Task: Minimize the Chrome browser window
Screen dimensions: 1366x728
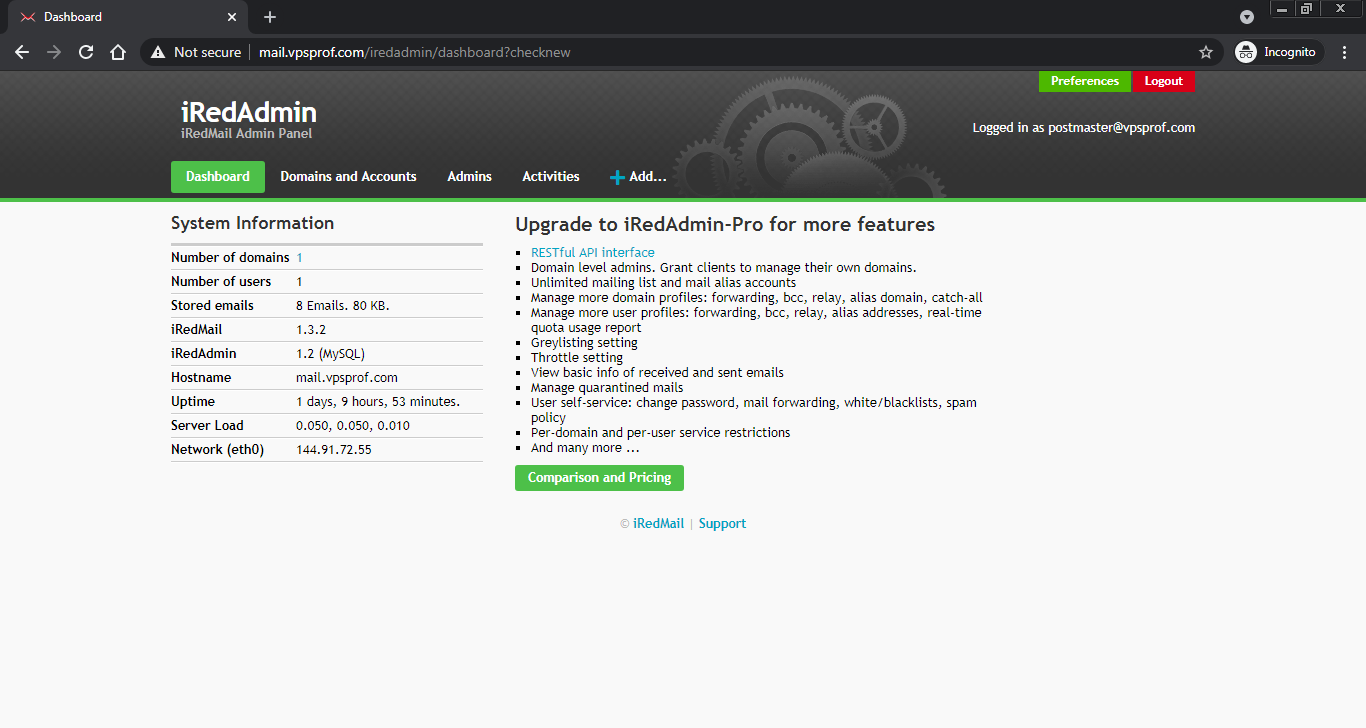Action: [1282, 8]
